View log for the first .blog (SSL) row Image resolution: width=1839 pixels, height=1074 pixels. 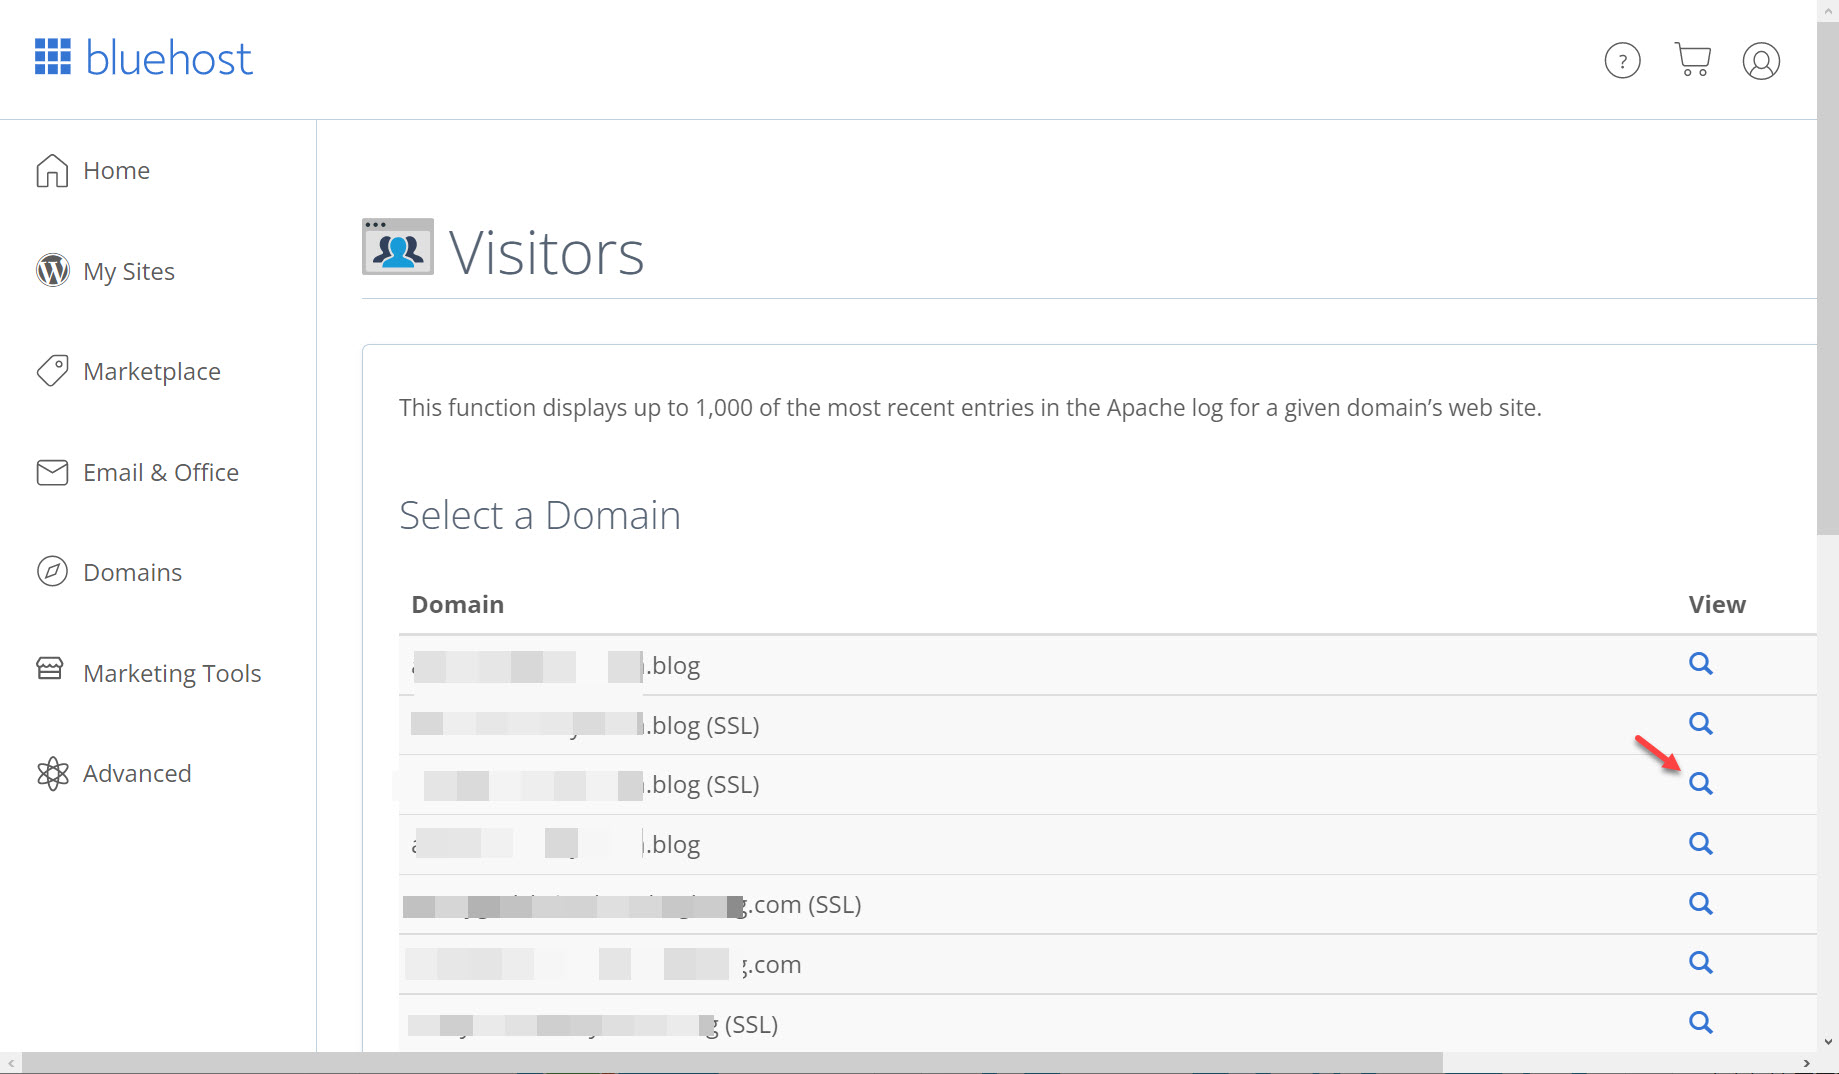[x=1700, y=724]
